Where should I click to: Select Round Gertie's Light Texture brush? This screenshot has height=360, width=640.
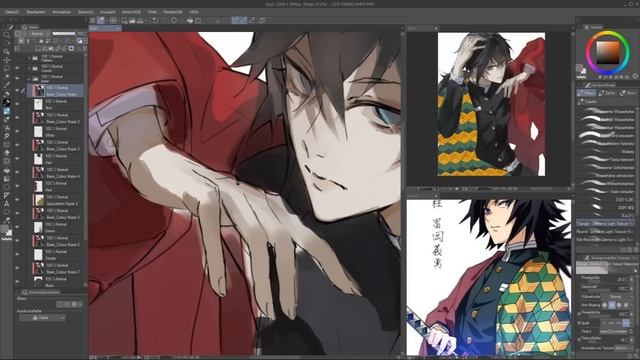tap(605, 231)
